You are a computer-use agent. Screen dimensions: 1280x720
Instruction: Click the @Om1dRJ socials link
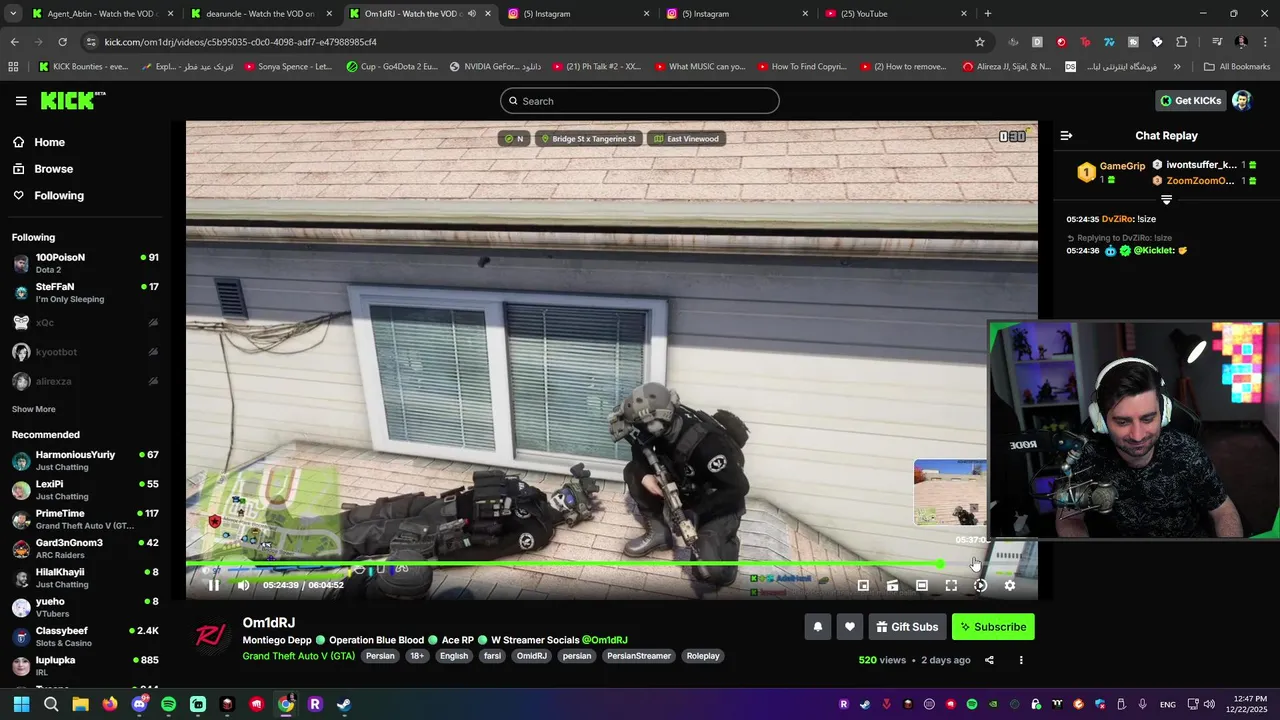tap(605, 640)
